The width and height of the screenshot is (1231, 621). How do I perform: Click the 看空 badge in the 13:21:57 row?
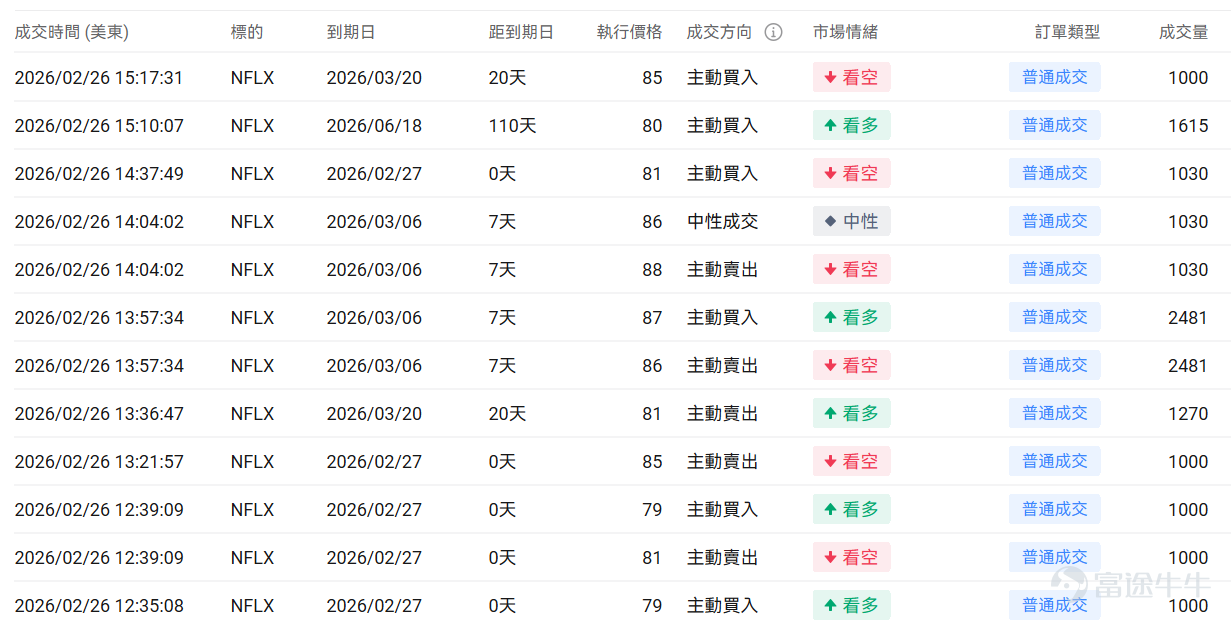851,461
